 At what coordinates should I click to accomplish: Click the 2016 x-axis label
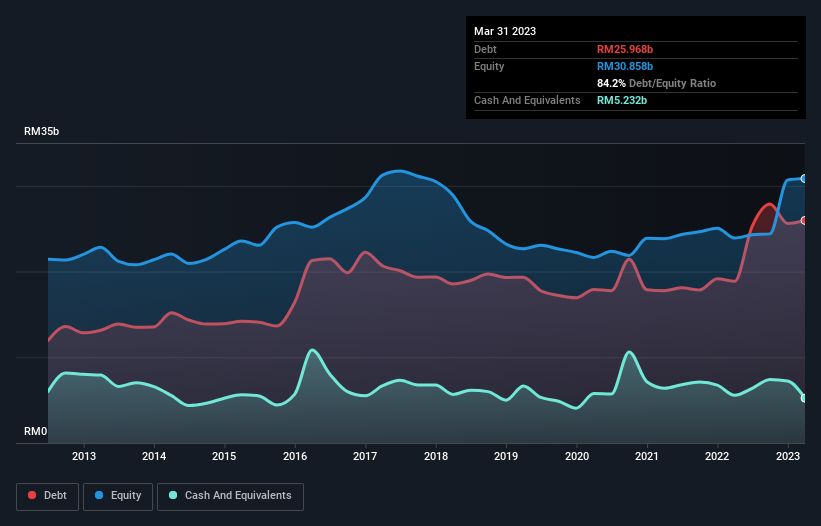pyautogui.click(x=295, y=456)
